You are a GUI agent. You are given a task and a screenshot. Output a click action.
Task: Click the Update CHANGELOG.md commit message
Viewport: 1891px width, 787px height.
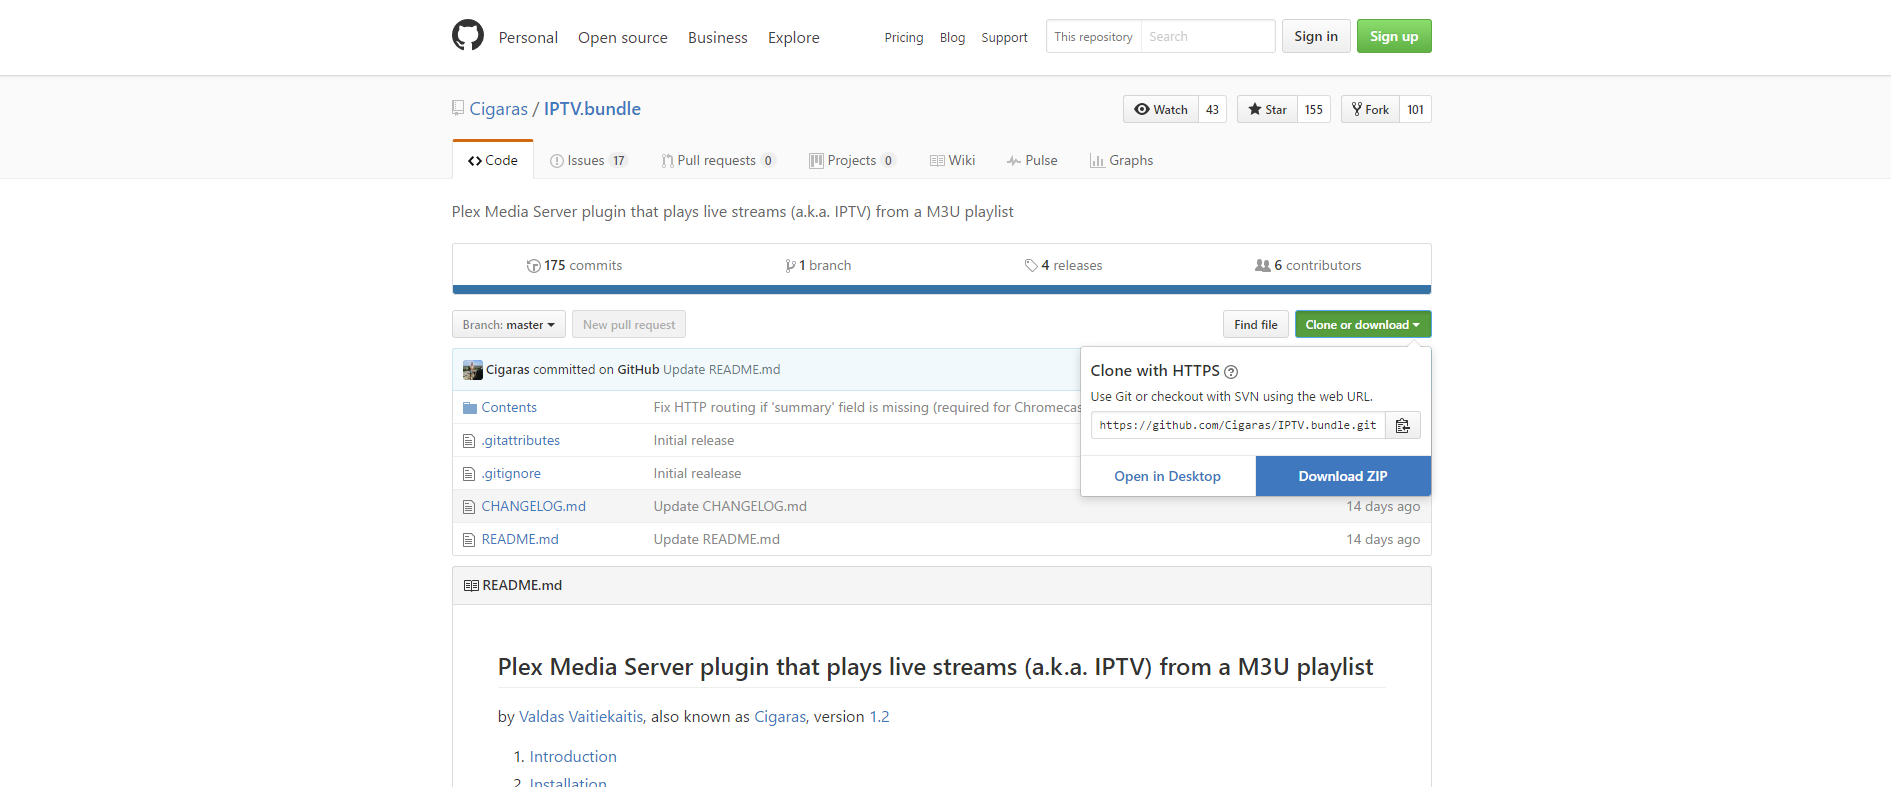[730, 507]
